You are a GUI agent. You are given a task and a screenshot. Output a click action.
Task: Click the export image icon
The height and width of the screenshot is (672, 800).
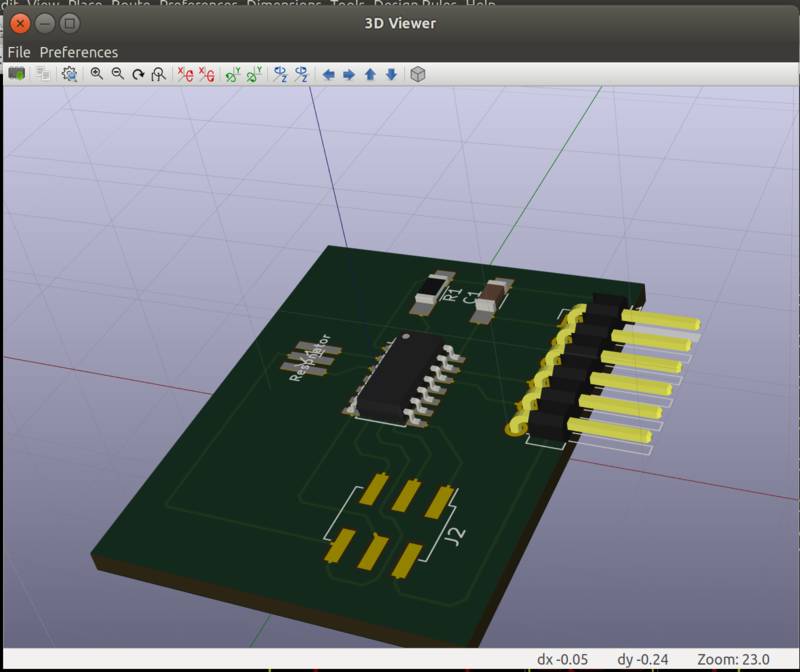42,74
